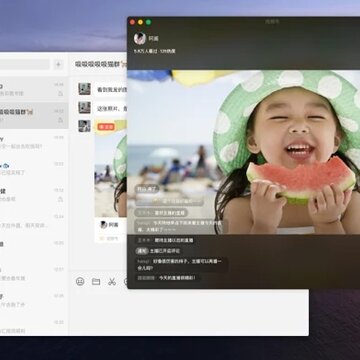The width and height of the screenshot is (360, 360).
Task: Click the plus button beside the search field
Action: [59, 64]
